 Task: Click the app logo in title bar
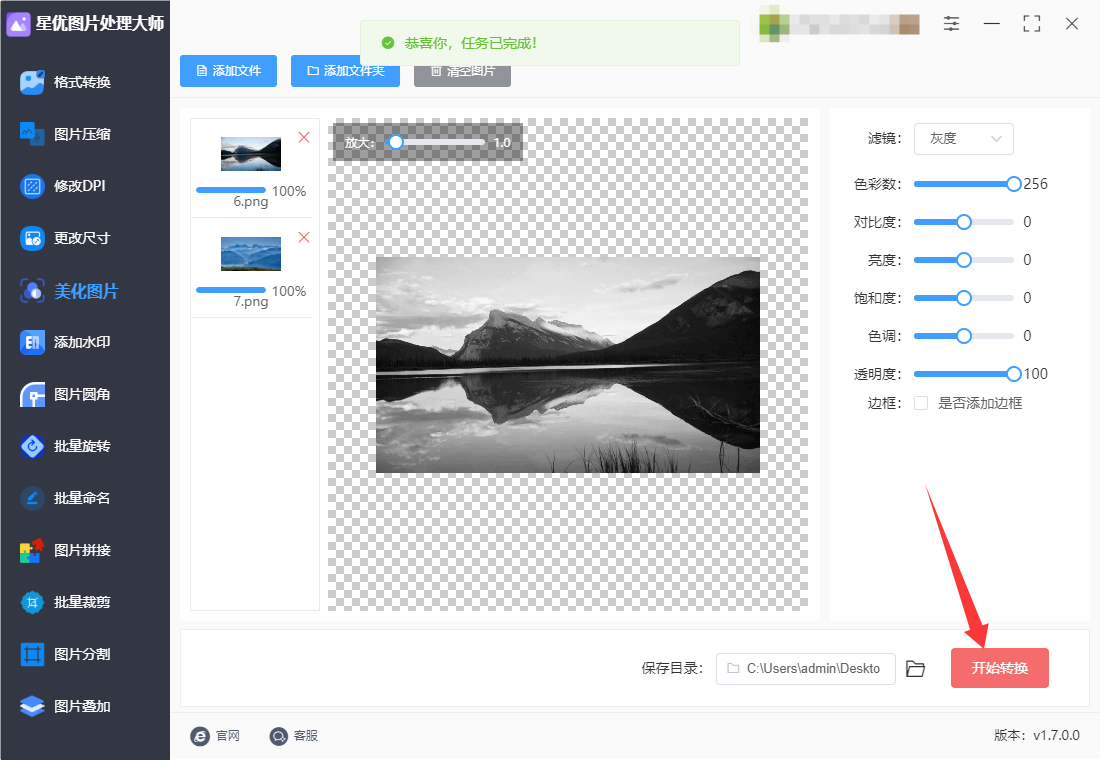[18, 23]
